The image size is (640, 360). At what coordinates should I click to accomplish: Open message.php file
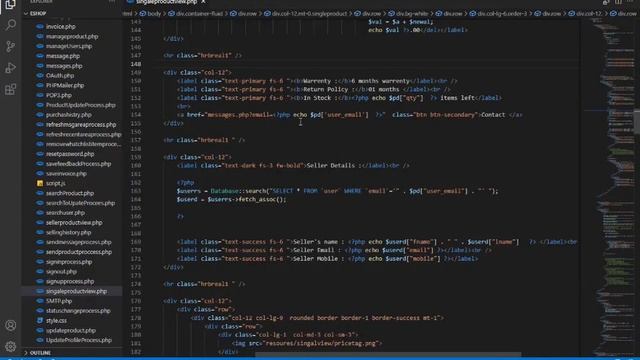click(62, 56)
